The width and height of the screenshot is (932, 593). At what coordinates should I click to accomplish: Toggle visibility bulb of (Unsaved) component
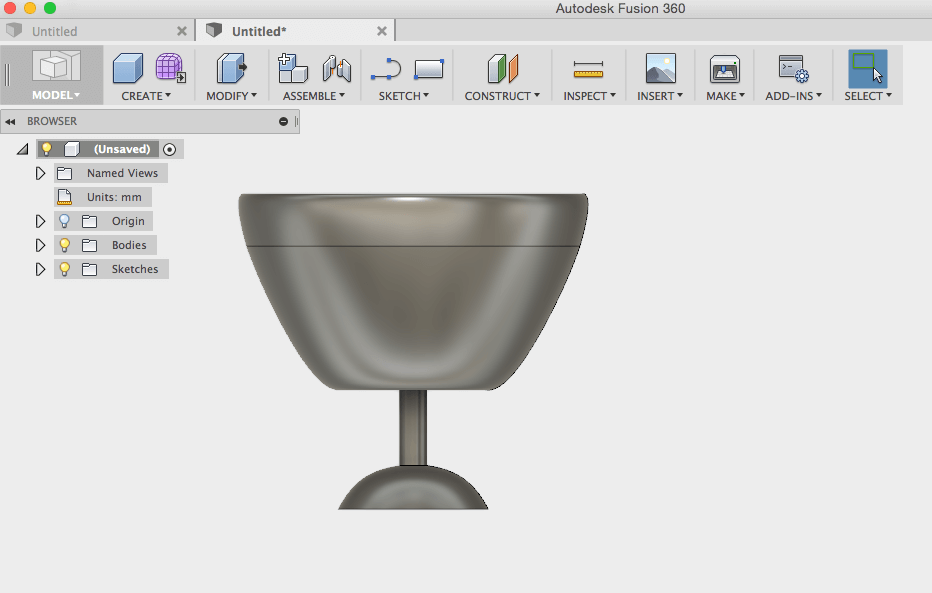pyautogui.click(x=46, y=149)
